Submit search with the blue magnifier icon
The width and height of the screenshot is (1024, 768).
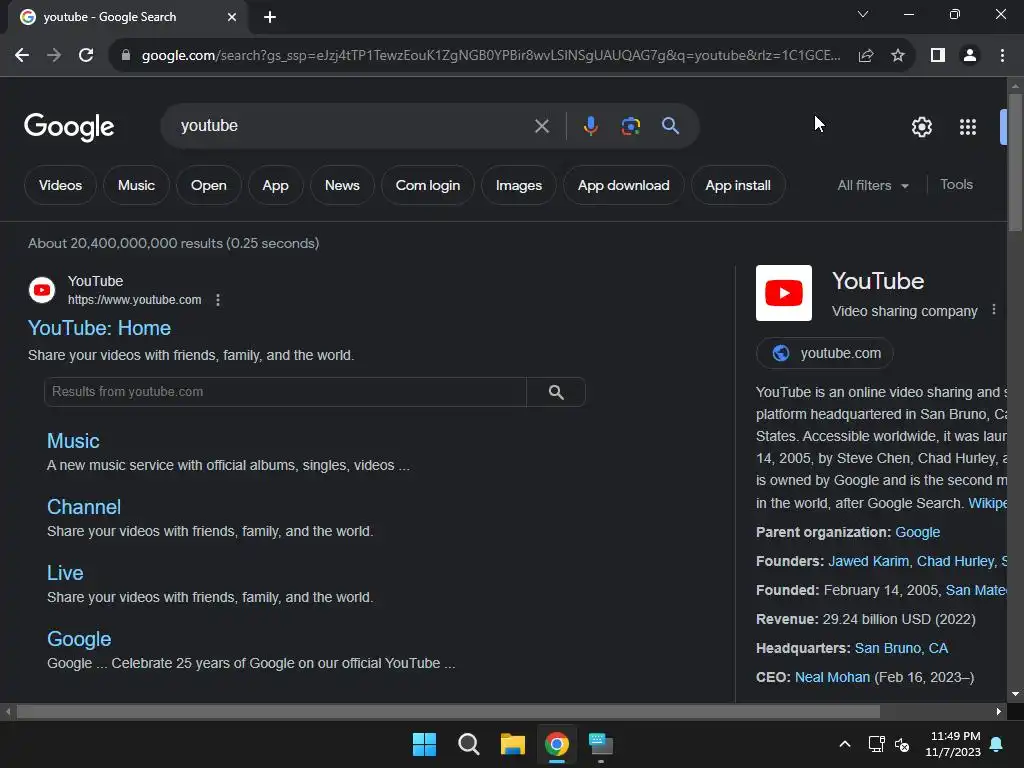click(670, 126)
